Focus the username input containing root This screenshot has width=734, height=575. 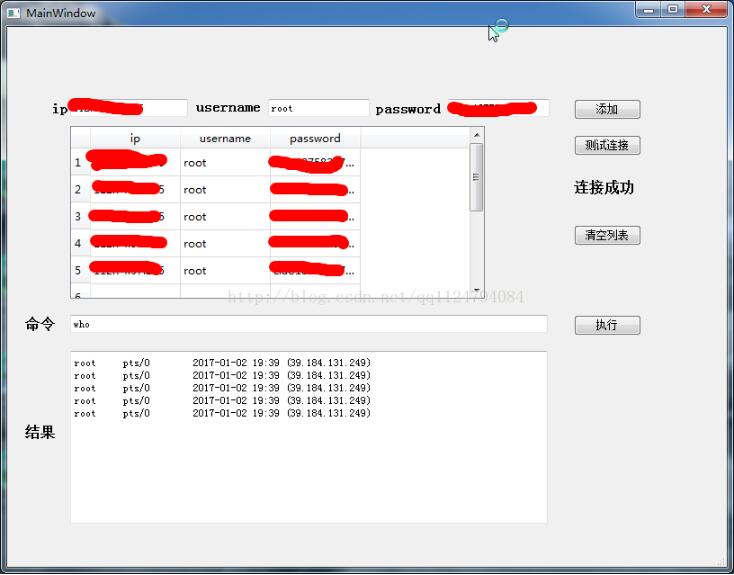click(x=318, y=108)
